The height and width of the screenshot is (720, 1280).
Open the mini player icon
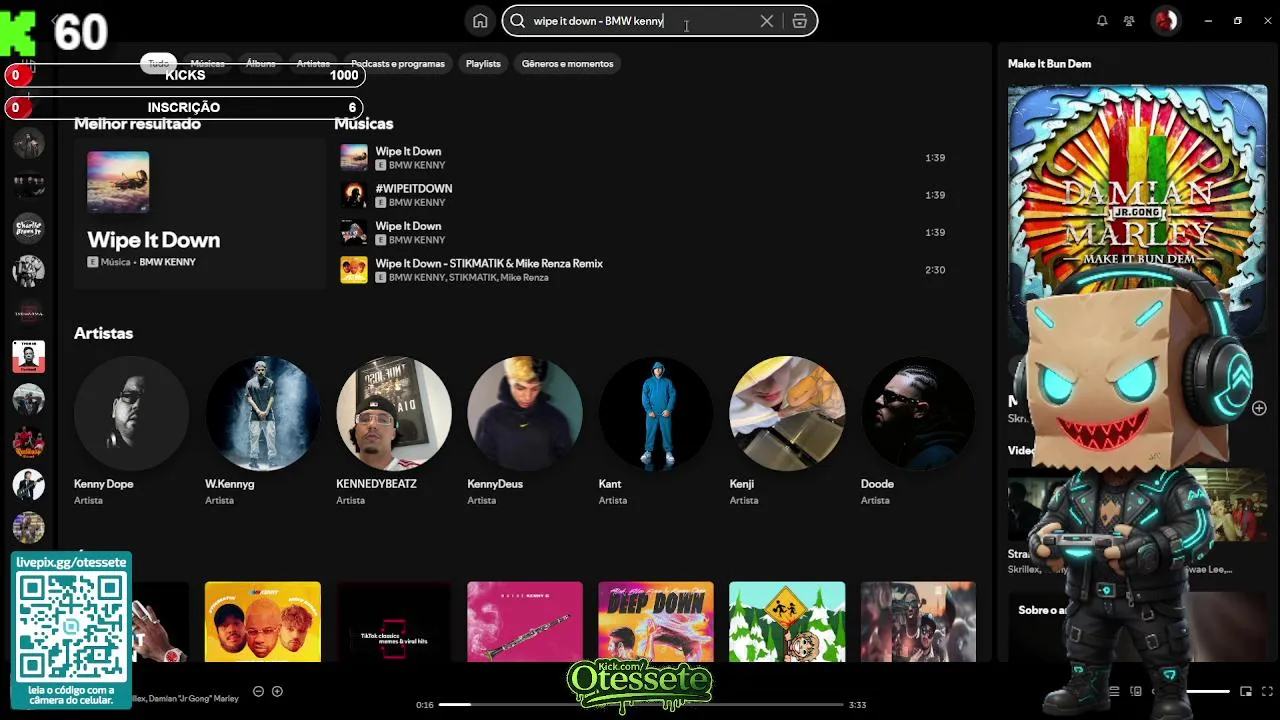tap(1246, 691)
